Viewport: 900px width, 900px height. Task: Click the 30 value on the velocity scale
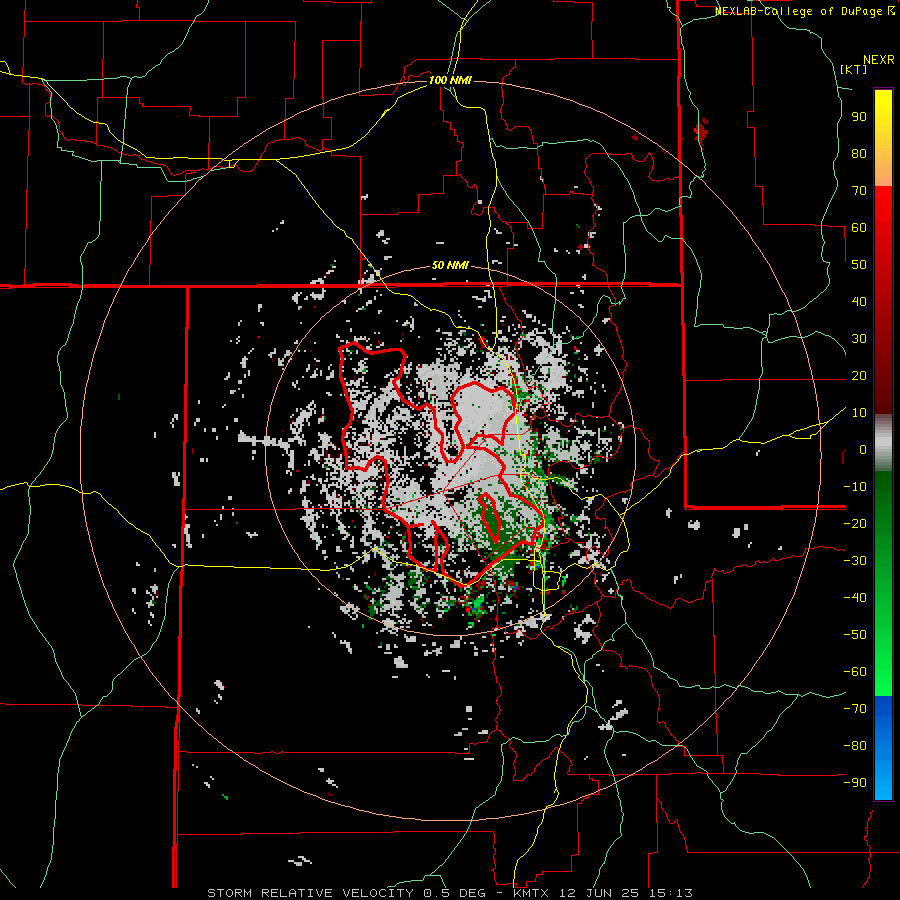click(x=859, y=338)
